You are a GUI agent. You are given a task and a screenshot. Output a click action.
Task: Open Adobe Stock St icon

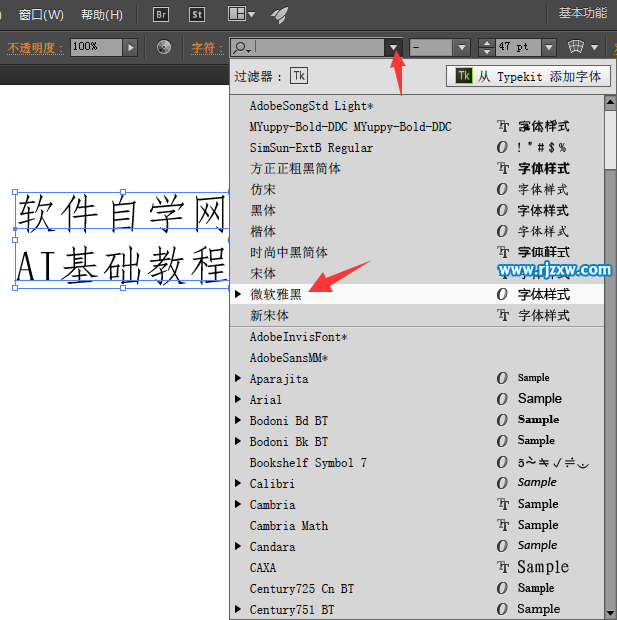pos(197,15)
